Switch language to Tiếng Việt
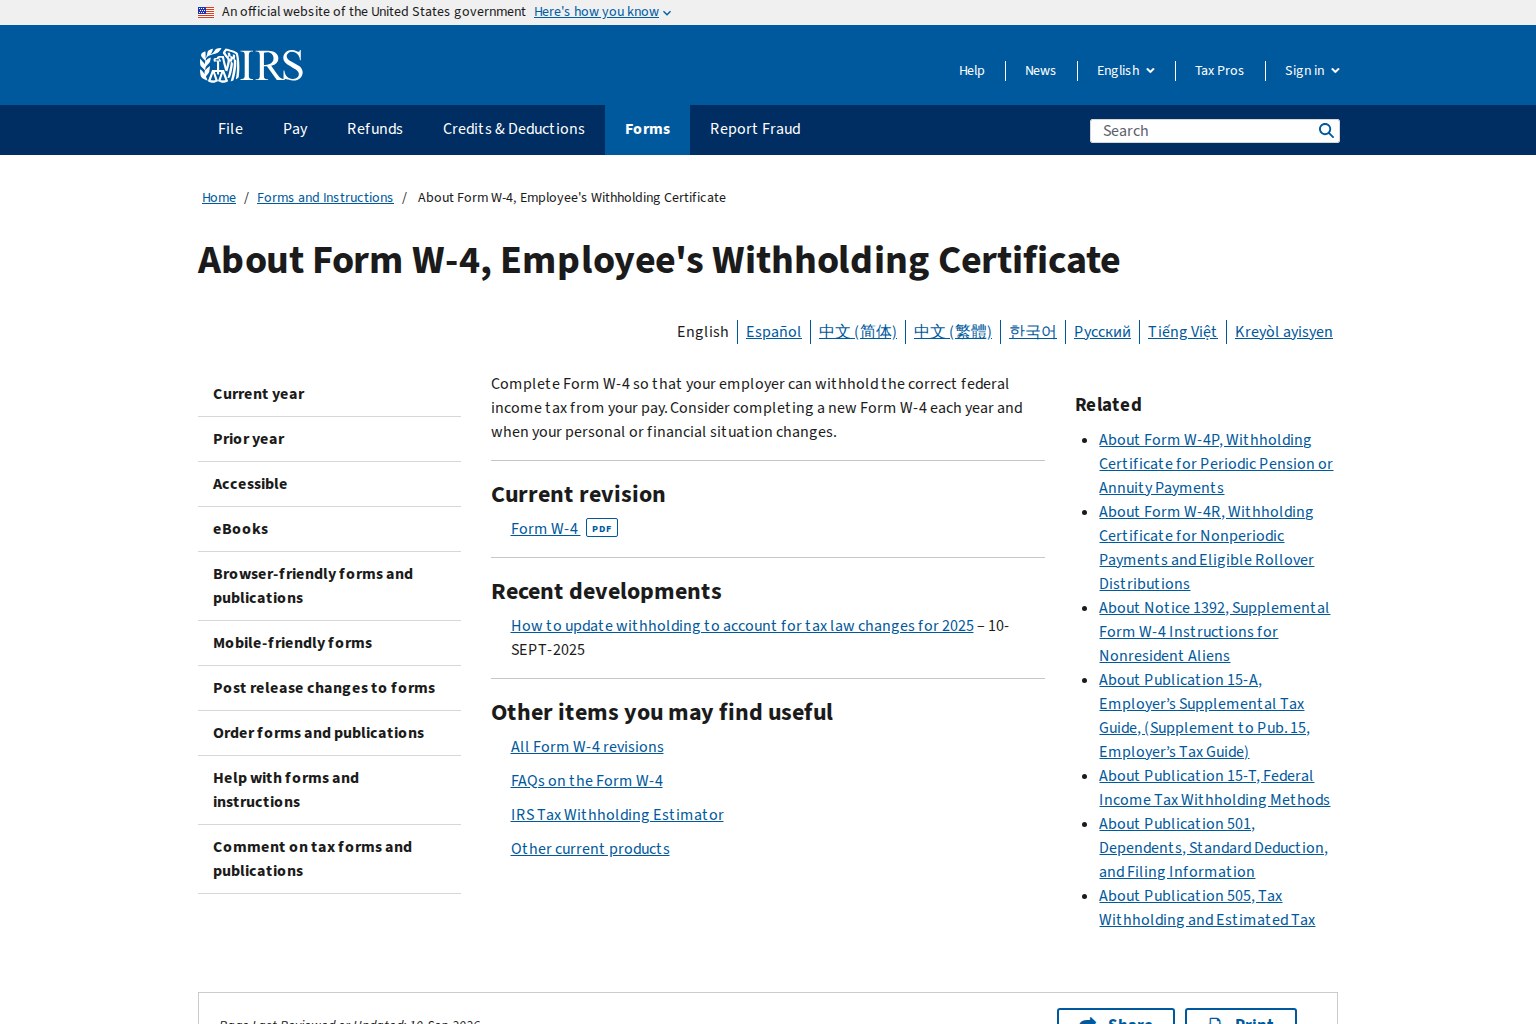 click(x=1182, y=332)
